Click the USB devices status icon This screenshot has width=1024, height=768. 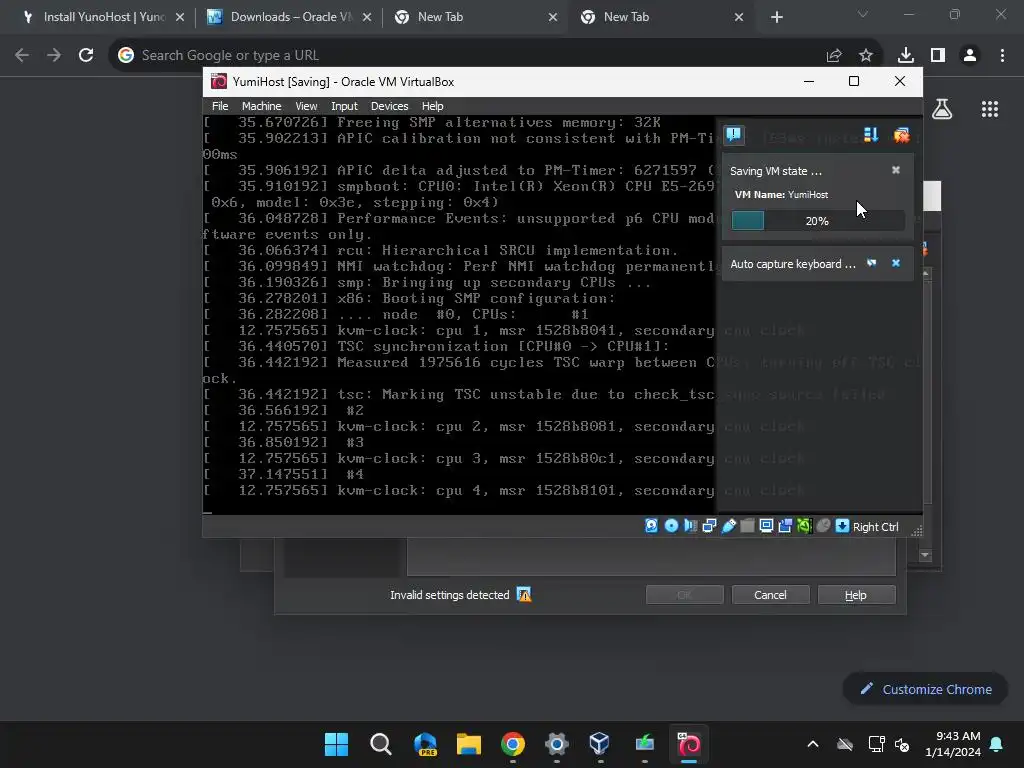[728, 526]
